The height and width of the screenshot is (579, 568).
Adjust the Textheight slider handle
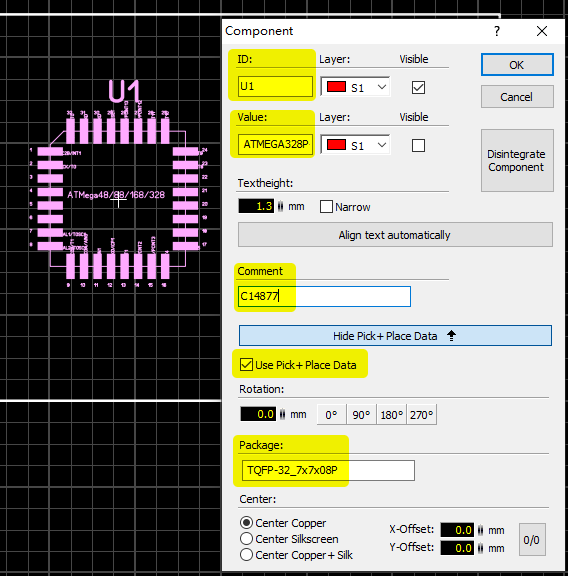(281, 206)
